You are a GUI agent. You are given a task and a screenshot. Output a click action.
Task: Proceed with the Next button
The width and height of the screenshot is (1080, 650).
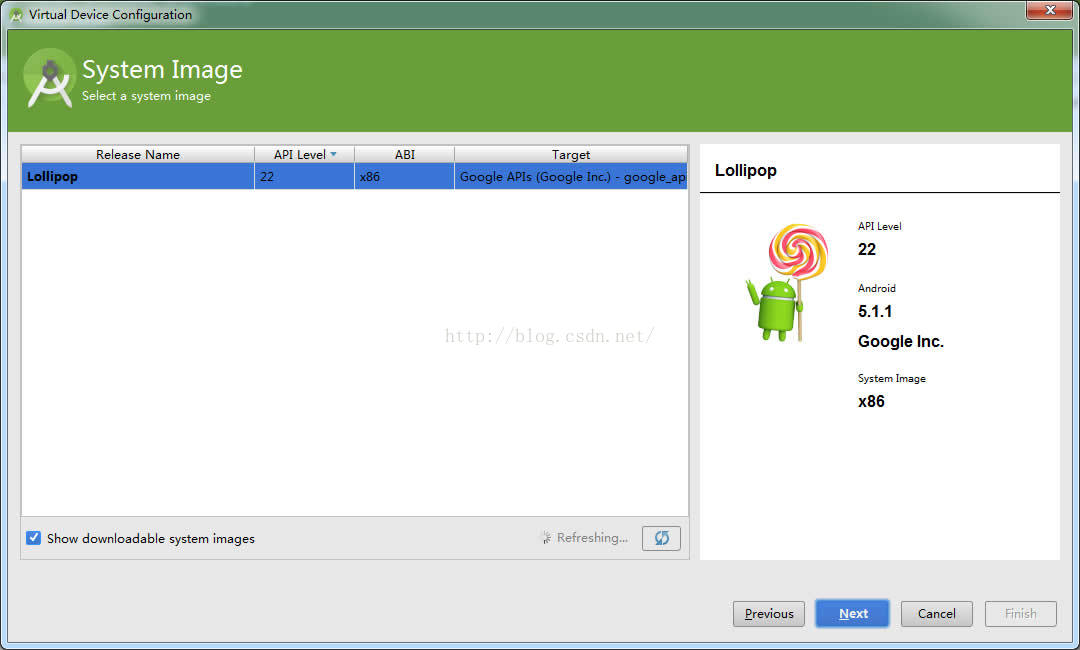point(853,614)
